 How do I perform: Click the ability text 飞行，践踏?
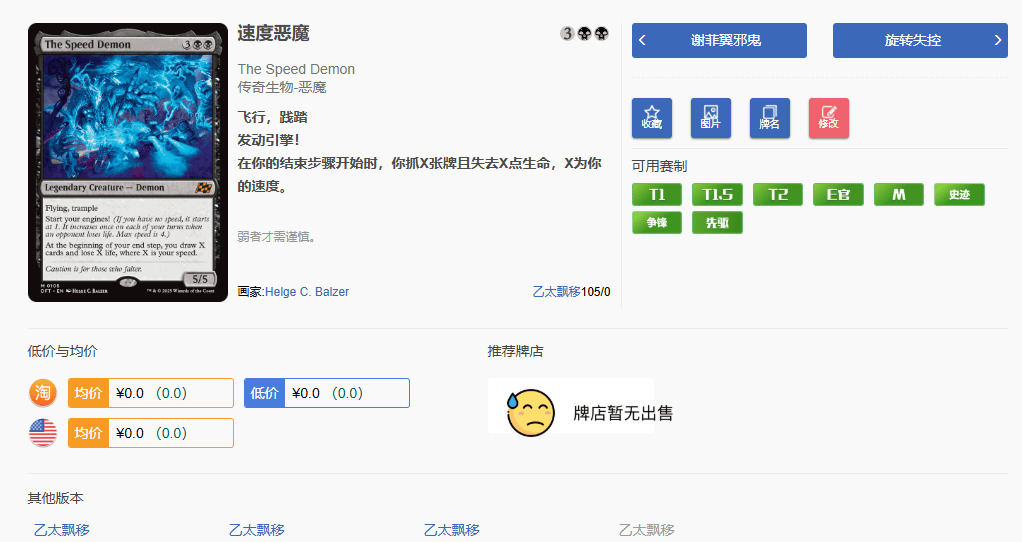point(272,117)
